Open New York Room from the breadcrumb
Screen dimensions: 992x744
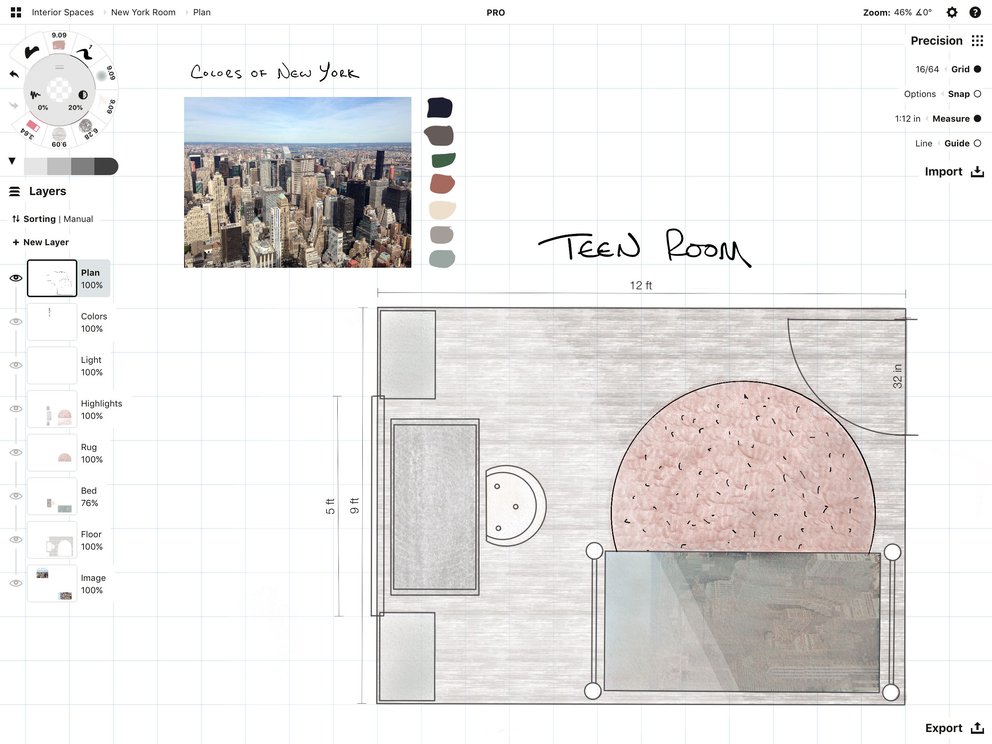click(142, 12)
